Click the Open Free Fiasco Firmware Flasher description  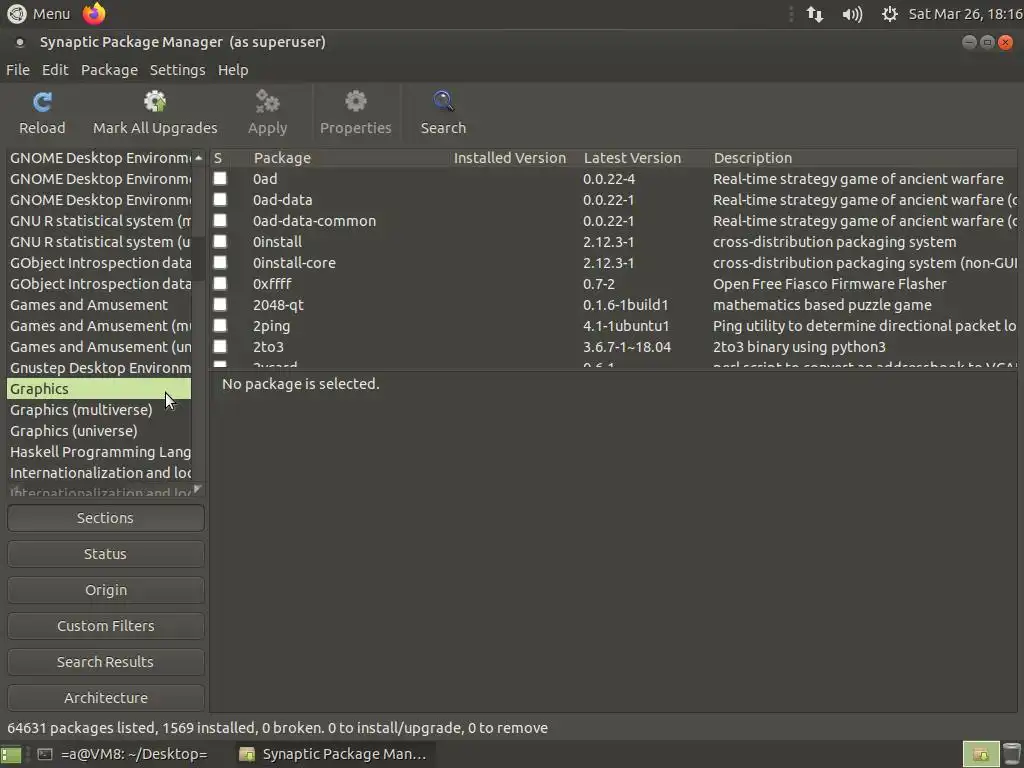[x=829, y=284]
